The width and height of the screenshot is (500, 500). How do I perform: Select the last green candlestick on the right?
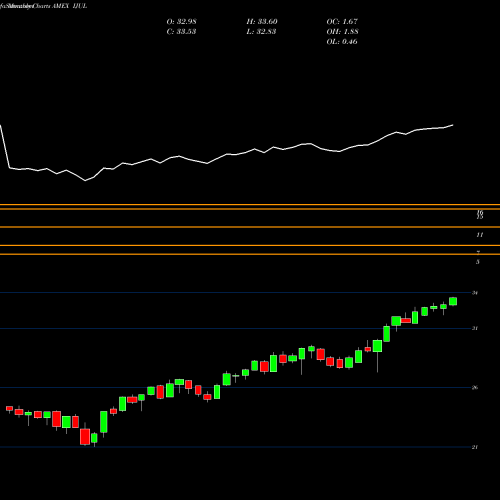[x=453, y=301]
